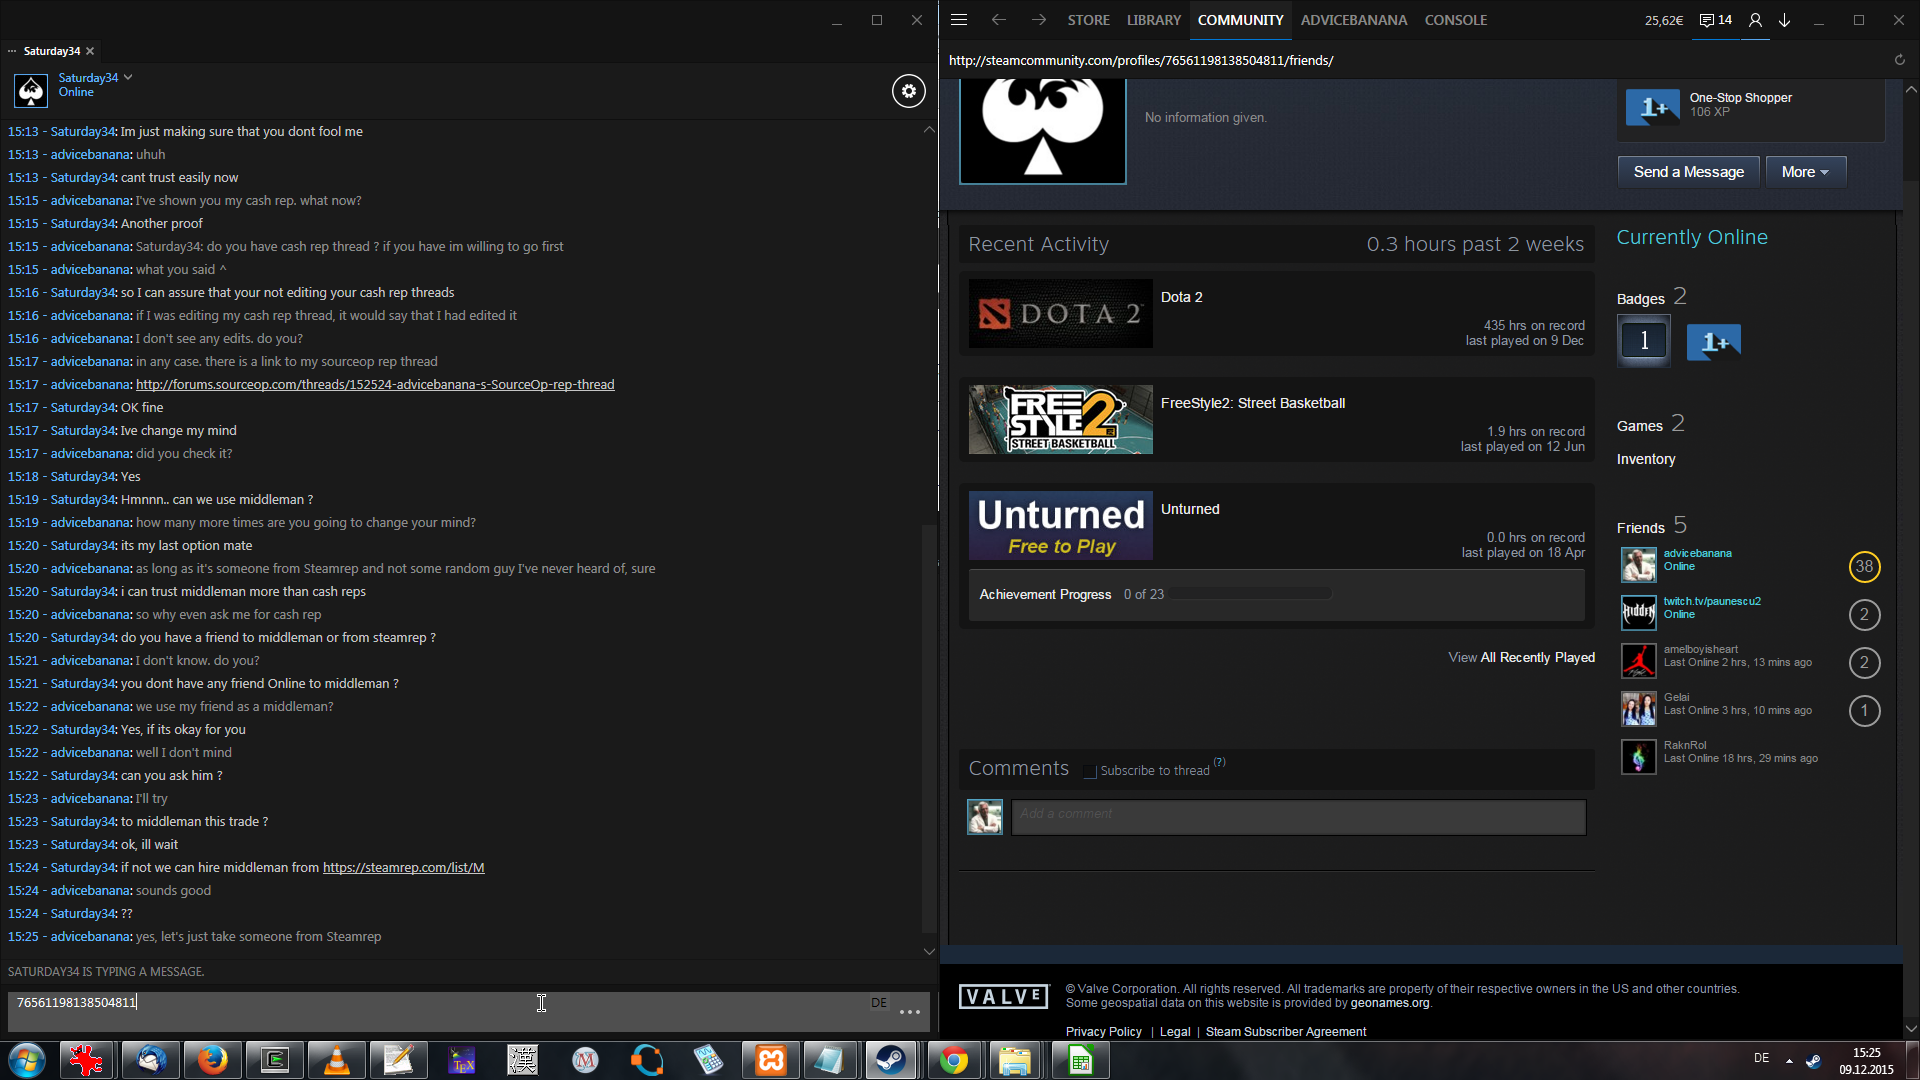Click the hamburger menu icon
Screen dimensions: 1920x1080
[958, 20]
